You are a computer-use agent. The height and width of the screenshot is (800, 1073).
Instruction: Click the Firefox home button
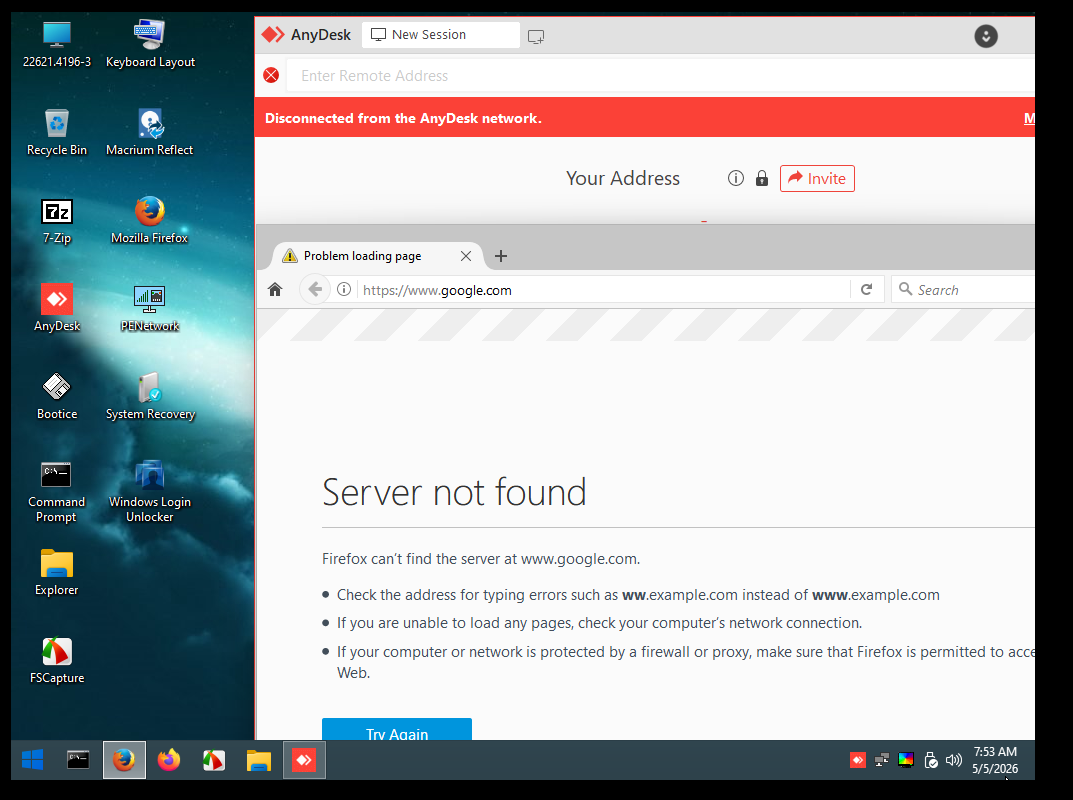click(275, 289)
